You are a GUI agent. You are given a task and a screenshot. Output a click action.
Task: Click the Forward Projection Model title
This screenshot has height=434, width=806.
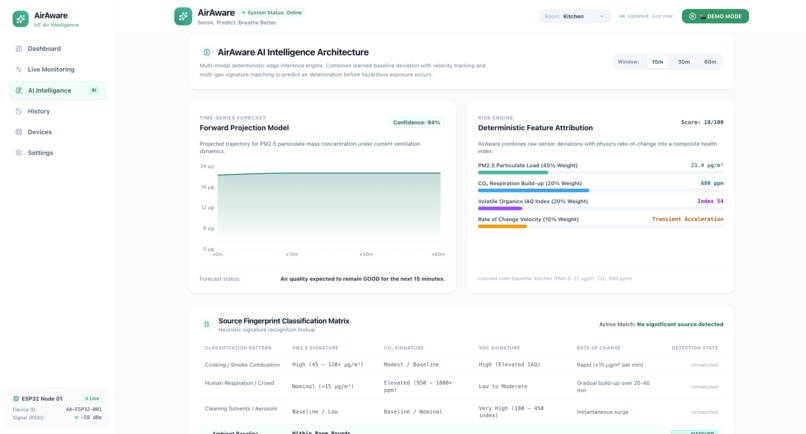pyautogui.click(x=244, y=128)
